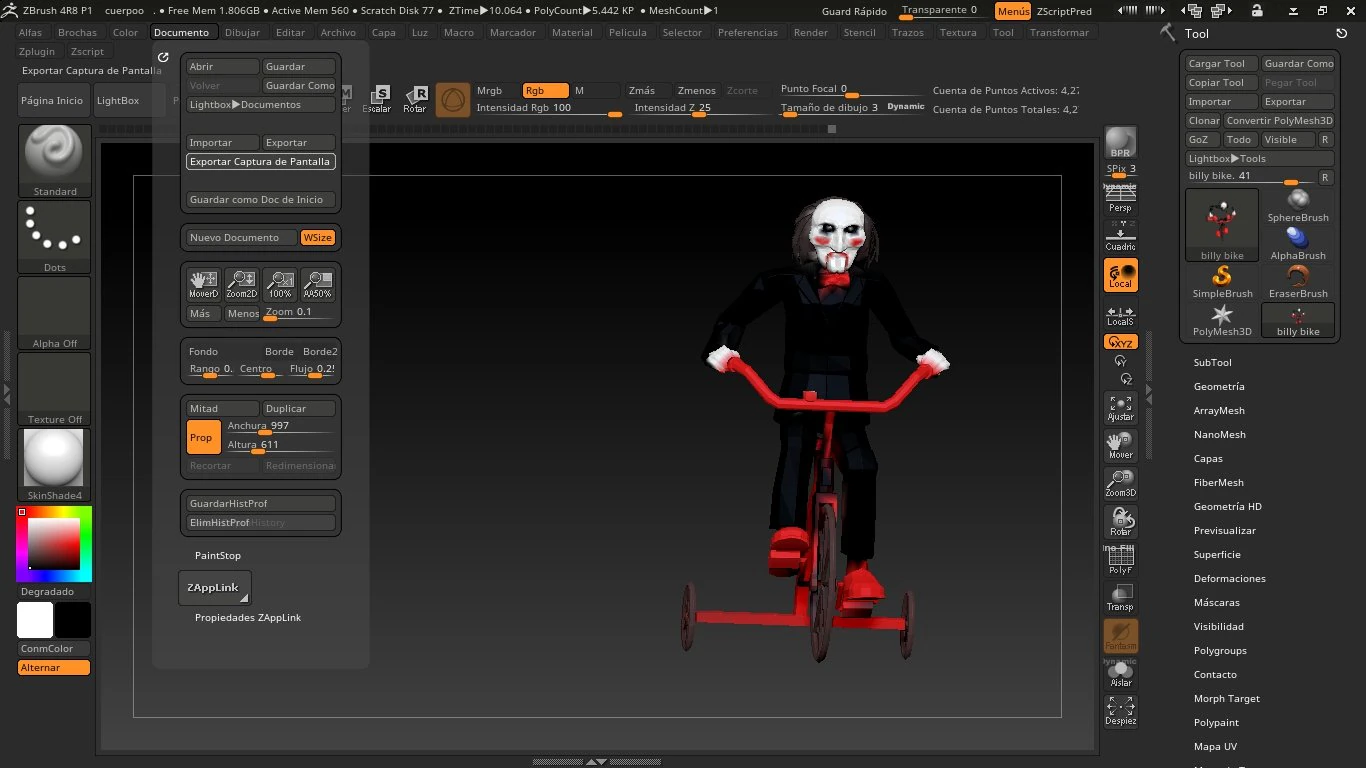
Task: Expand the ArrayMesh subpalette
Action: (1219, 411)
